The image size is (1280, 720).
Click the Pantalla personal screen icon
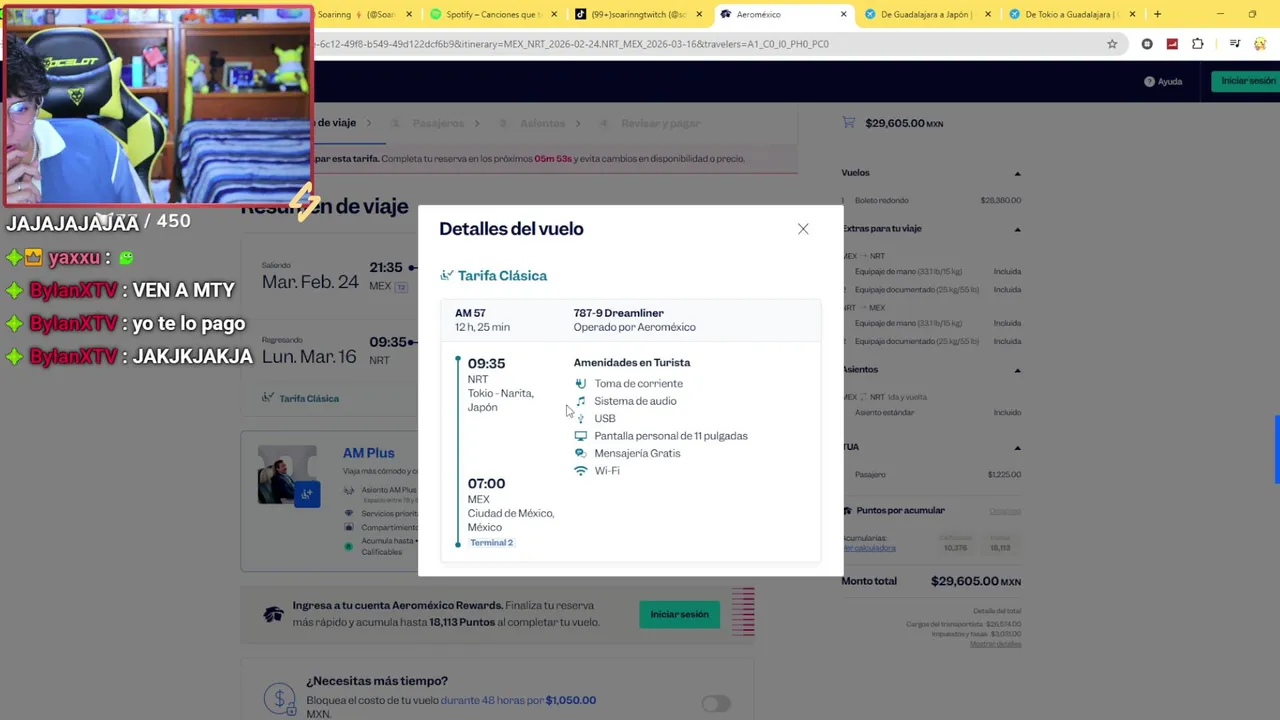(x=580, y=436)
